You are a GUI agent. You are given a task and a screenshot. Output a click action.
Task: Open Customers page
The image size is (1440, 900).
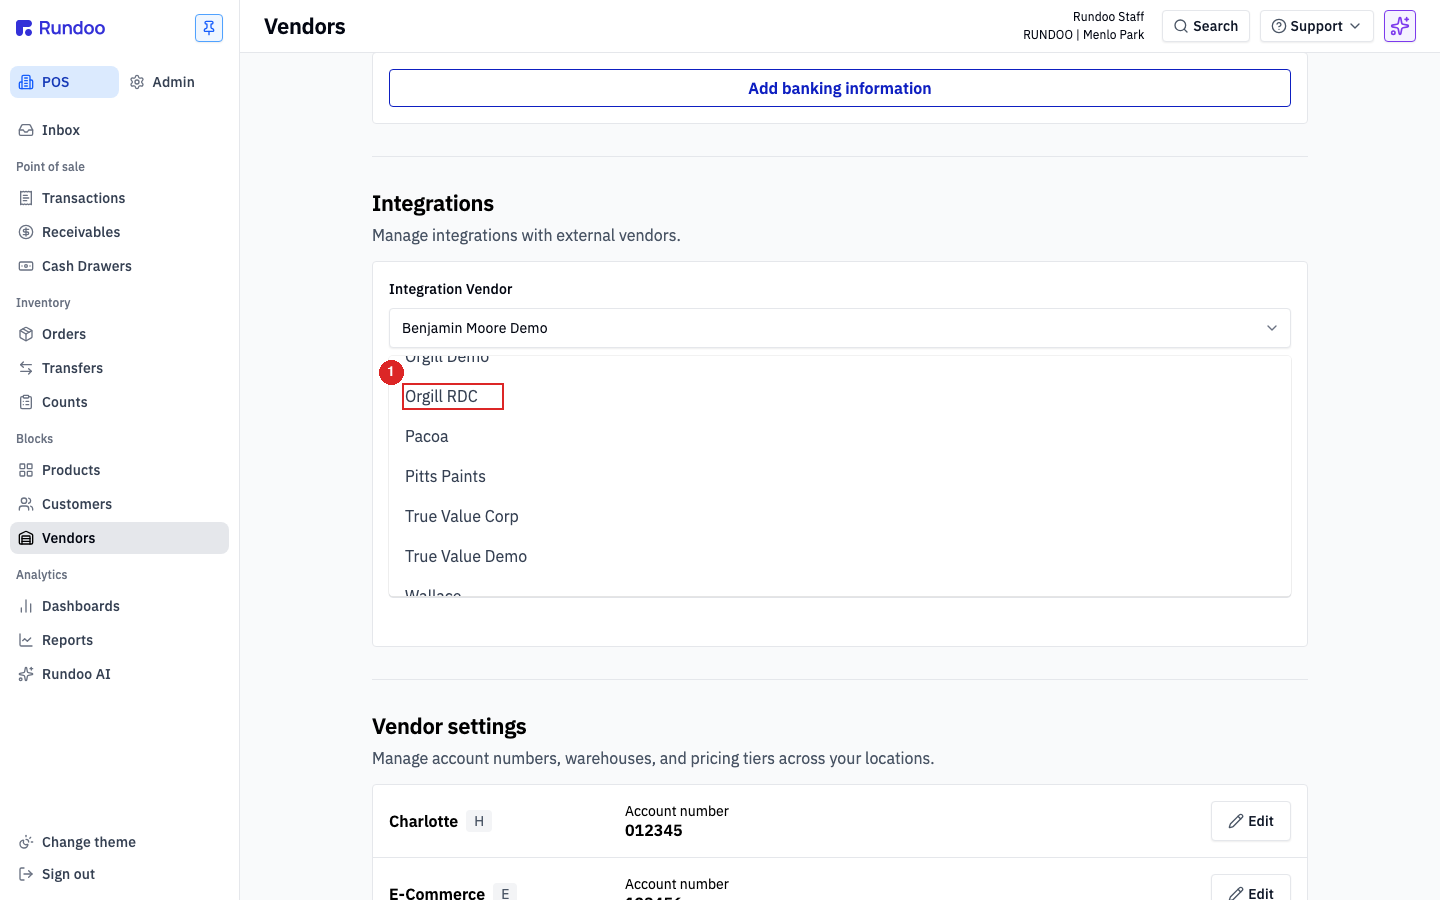point(119,504)
